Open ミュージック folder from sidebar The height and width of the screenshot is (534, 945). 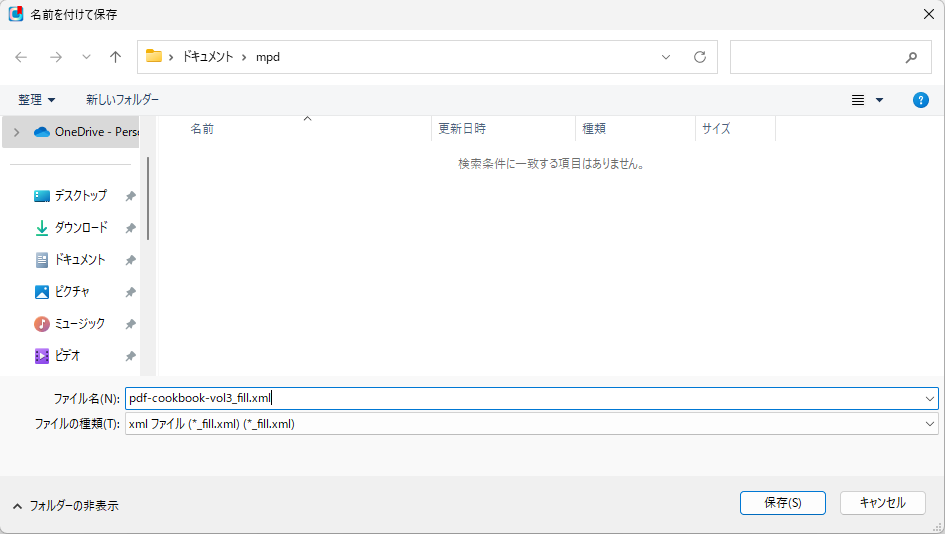coord(80,324)
